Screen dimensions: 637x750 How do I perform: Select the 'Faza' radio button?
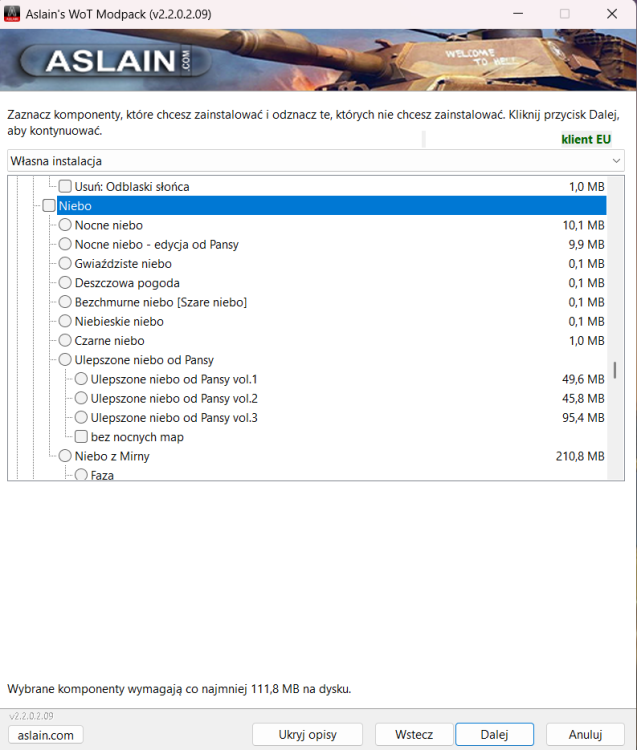point(81,475)
